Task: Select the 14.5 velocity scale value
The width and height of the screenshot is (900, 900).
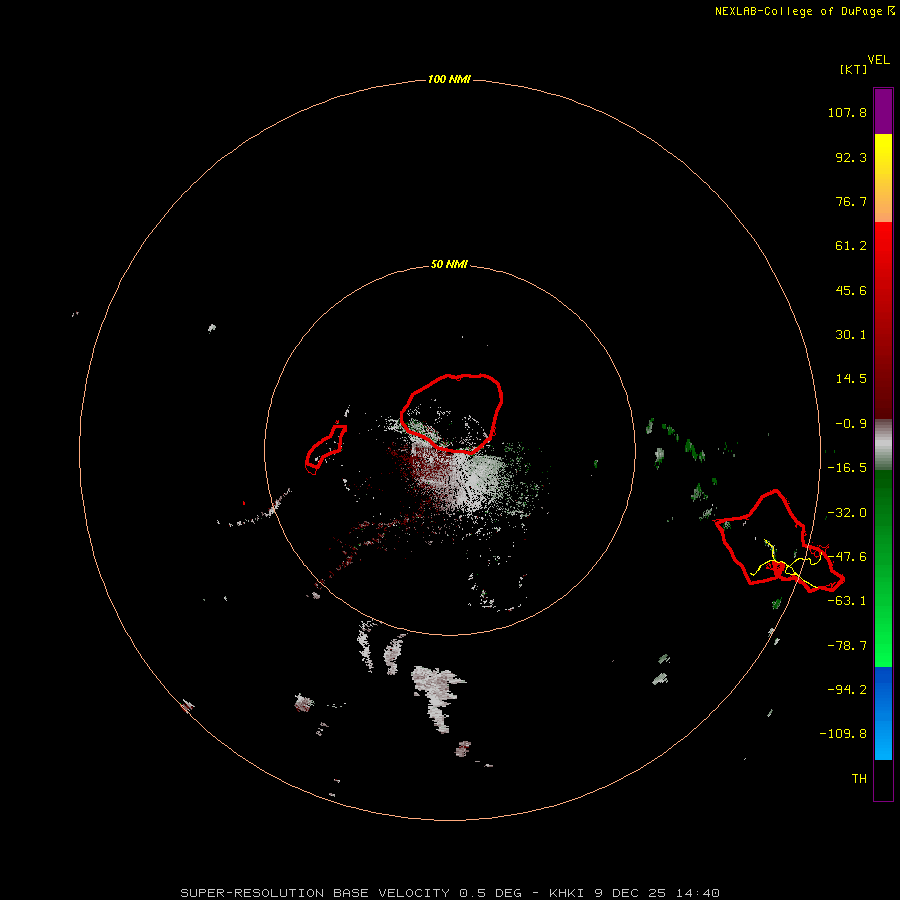Action: (851, 379)
